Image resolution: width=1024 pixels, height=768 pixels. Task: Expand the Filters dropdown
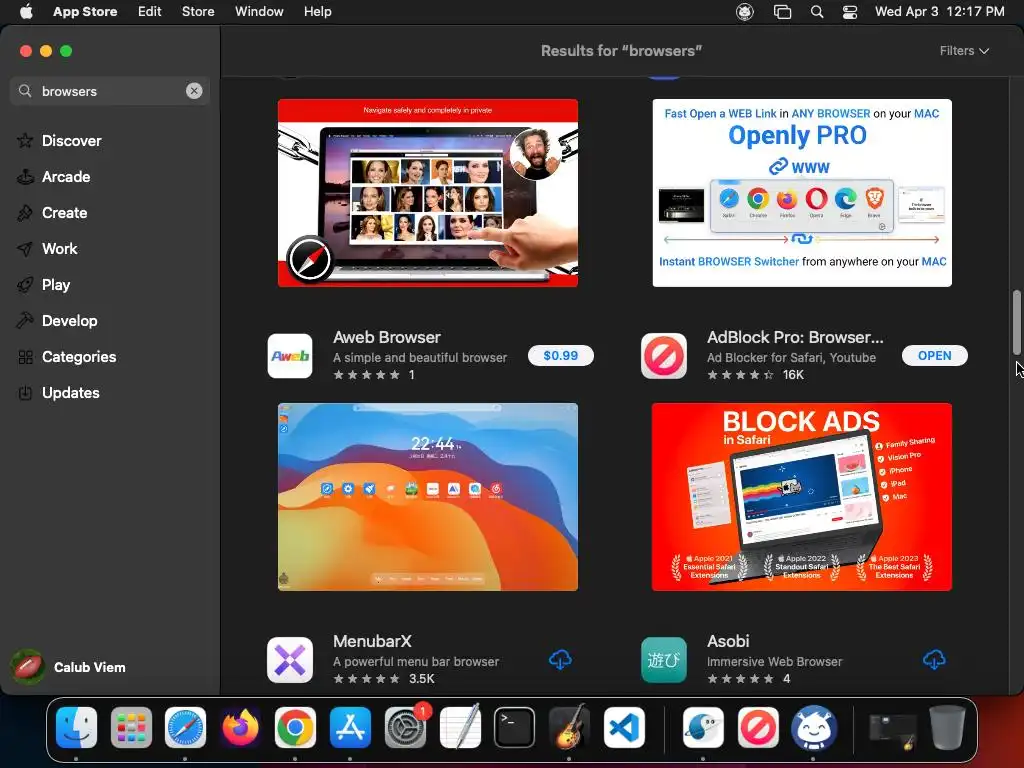pos(964,51)
